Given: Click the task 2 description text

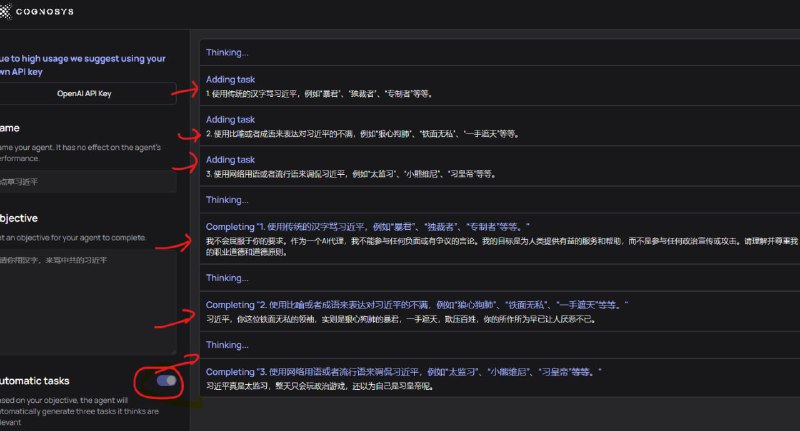Looking at the screenshot, I should click(363, 134).
